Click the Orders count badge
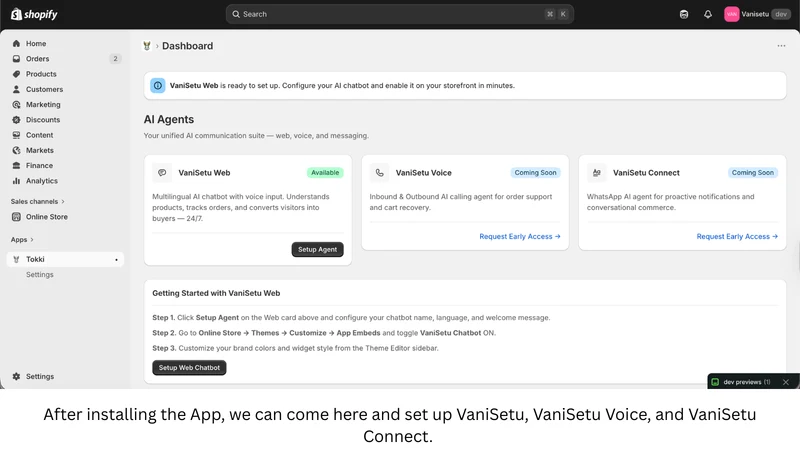 point(115,59)
